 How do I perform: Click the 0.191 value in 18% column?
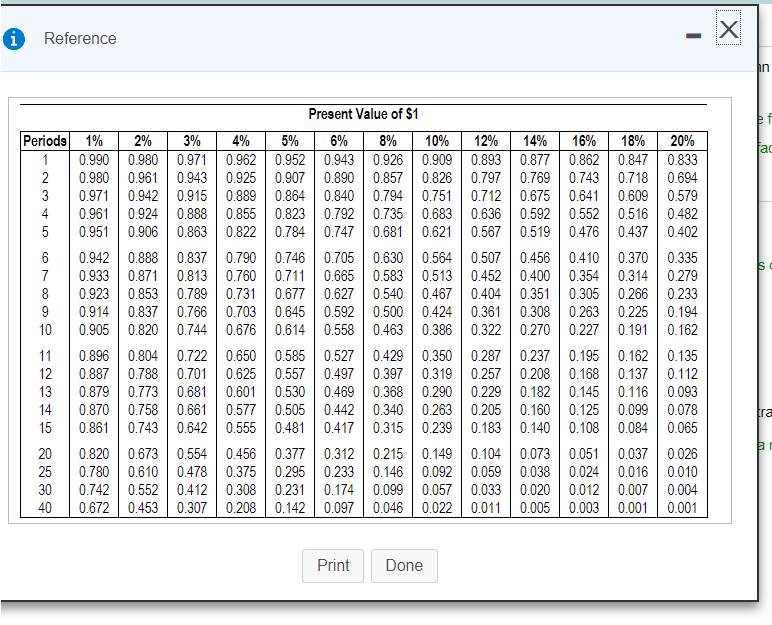coord(633,330)
